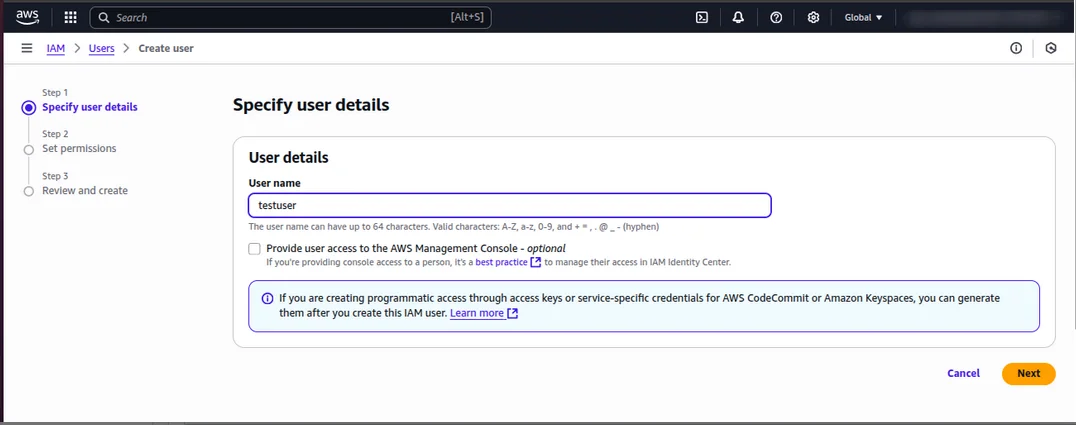This screenshot has width=1076, height=425.
Task: Toggle the hamburger side navigation menu
Action: click(26, 48)
